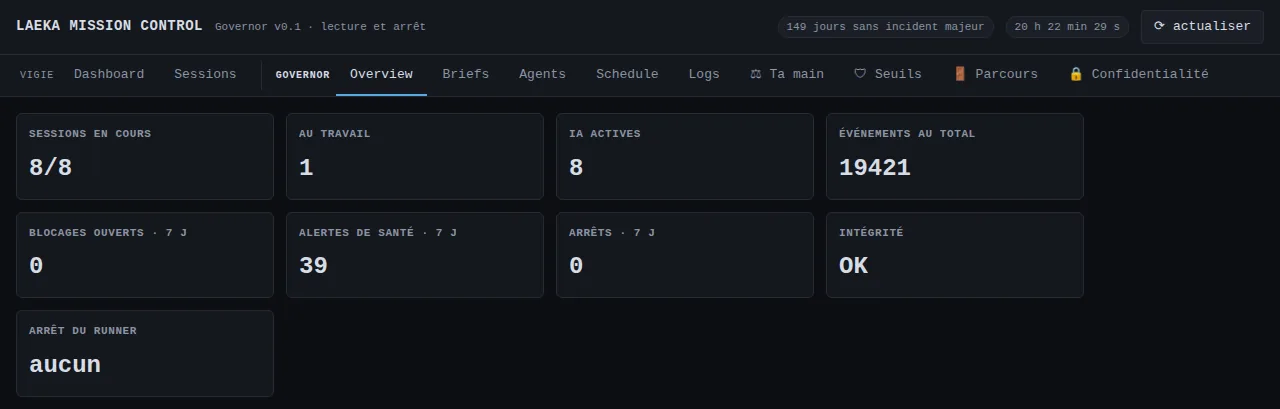Select the Overview tab
The image size is (1280, 409).
tap(381, 74)
